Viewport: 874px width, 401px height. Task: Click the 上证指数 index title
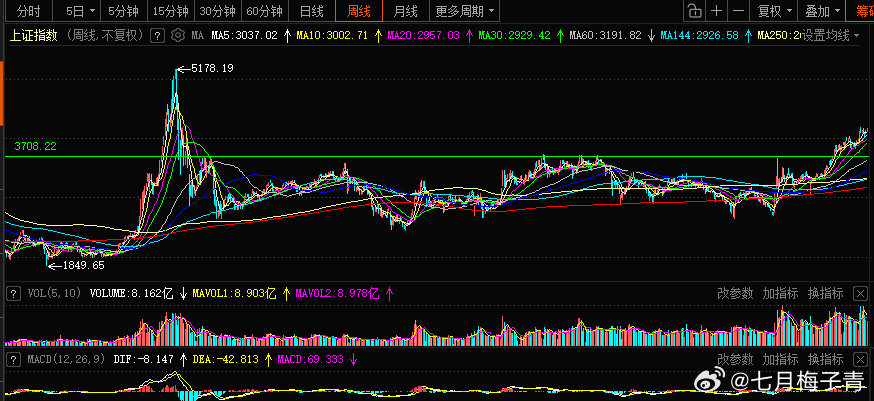tap(34, 36)
